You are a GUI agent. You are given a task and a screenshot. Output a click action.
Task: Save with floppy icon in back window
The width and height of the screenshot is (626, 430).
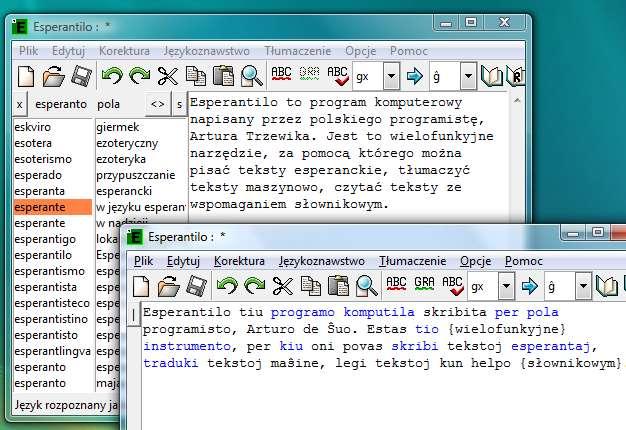pos(81,76)
